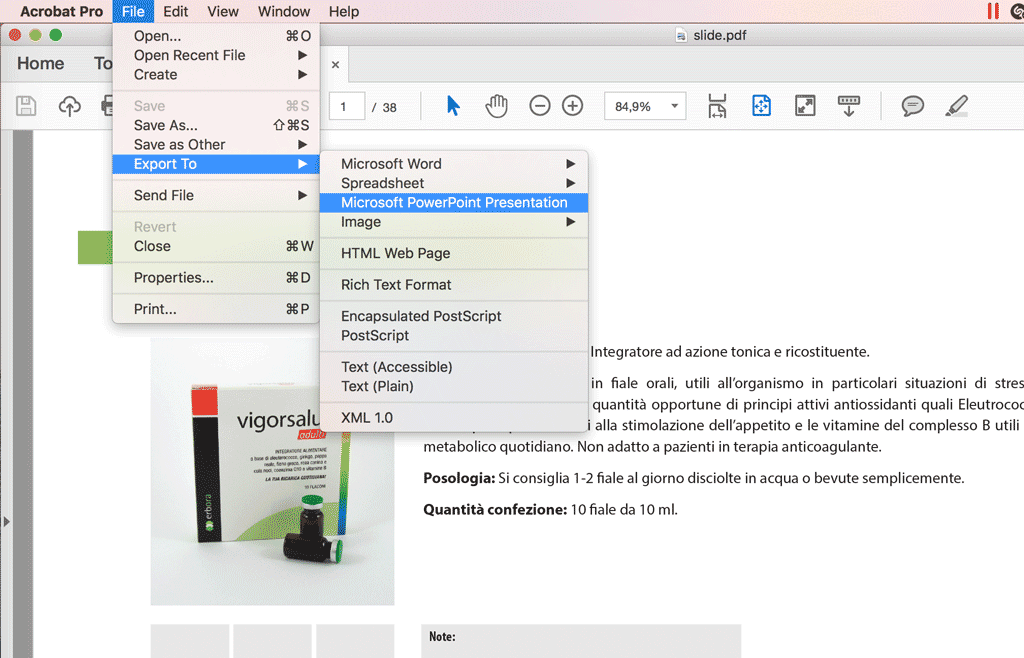Enter full screen mode icon
Image resolution: width=1024 pixels, height=658 pixels.
(805, 106)
